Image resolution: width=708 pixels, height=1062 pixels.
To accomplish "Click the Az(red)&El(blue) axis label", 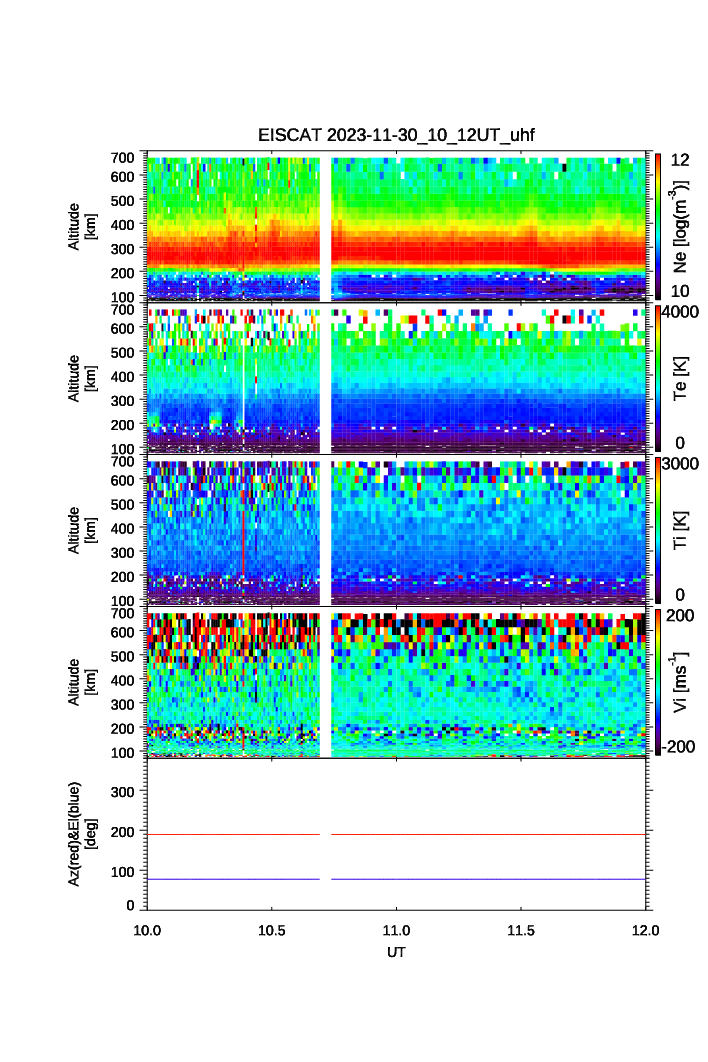I will coord(82,833).
